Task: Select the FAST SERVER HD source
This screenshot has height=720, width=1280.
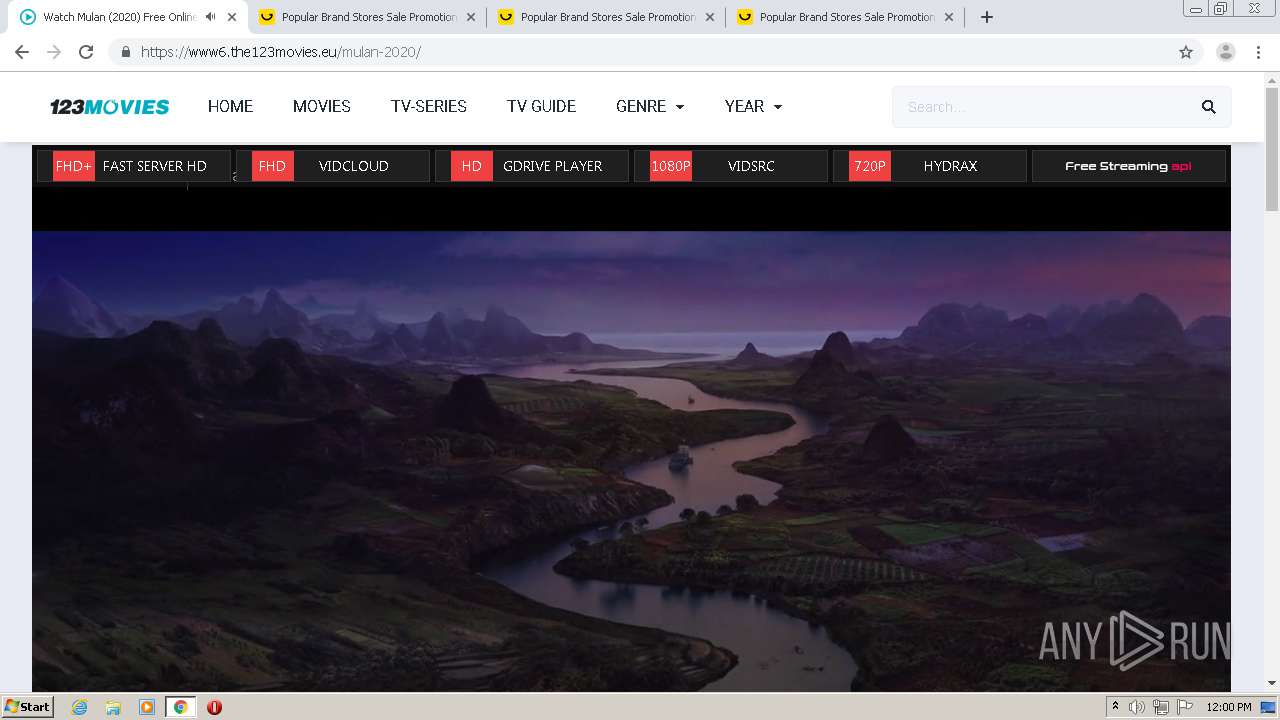Action: [x=133, y=166]
